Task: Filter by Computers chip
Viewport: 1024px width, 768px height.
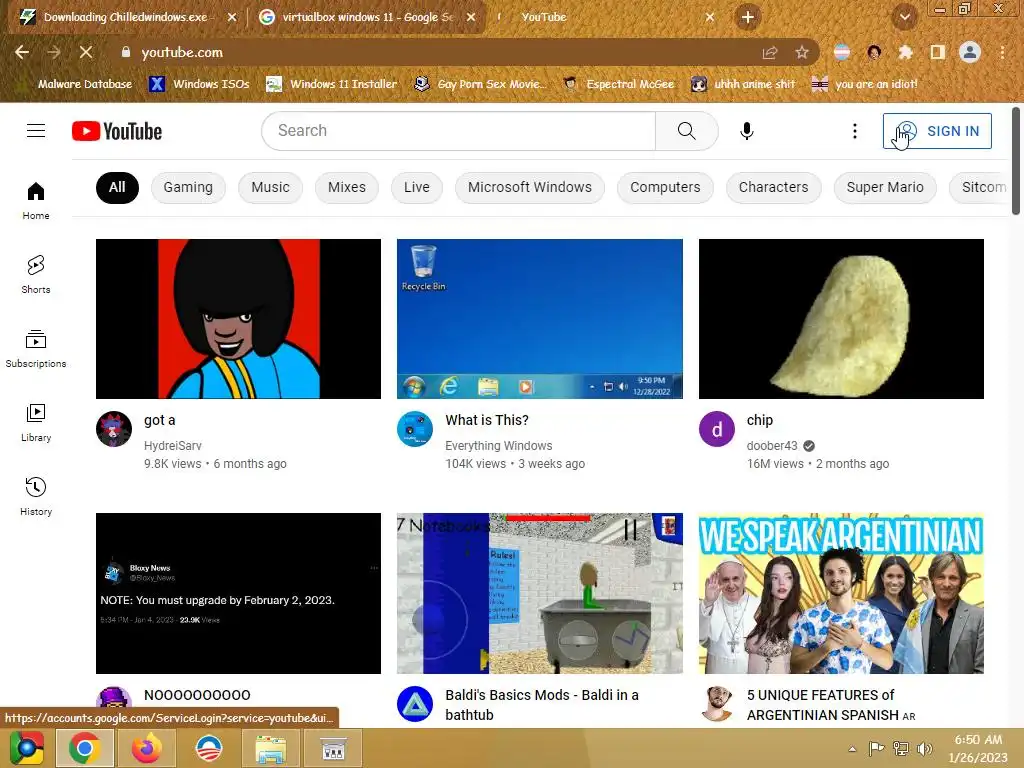Action: click(665, 187)
